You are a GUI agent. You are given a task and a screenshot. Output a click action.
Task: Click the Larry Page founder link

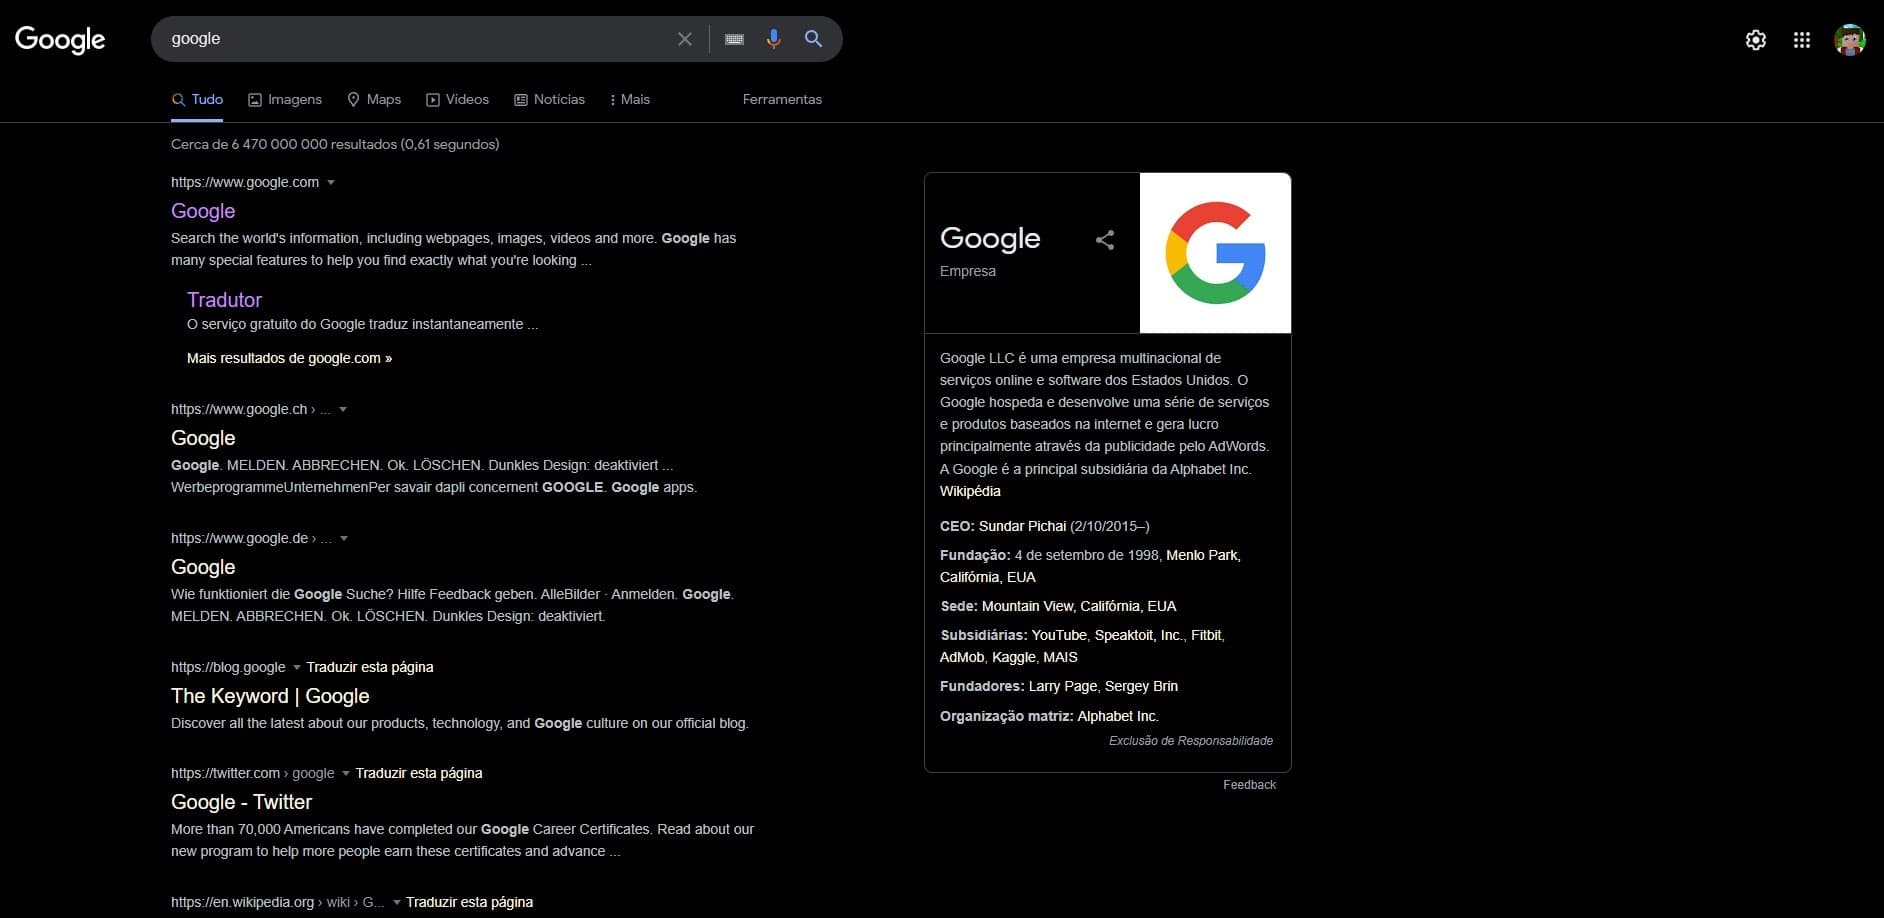point(1063,686)
